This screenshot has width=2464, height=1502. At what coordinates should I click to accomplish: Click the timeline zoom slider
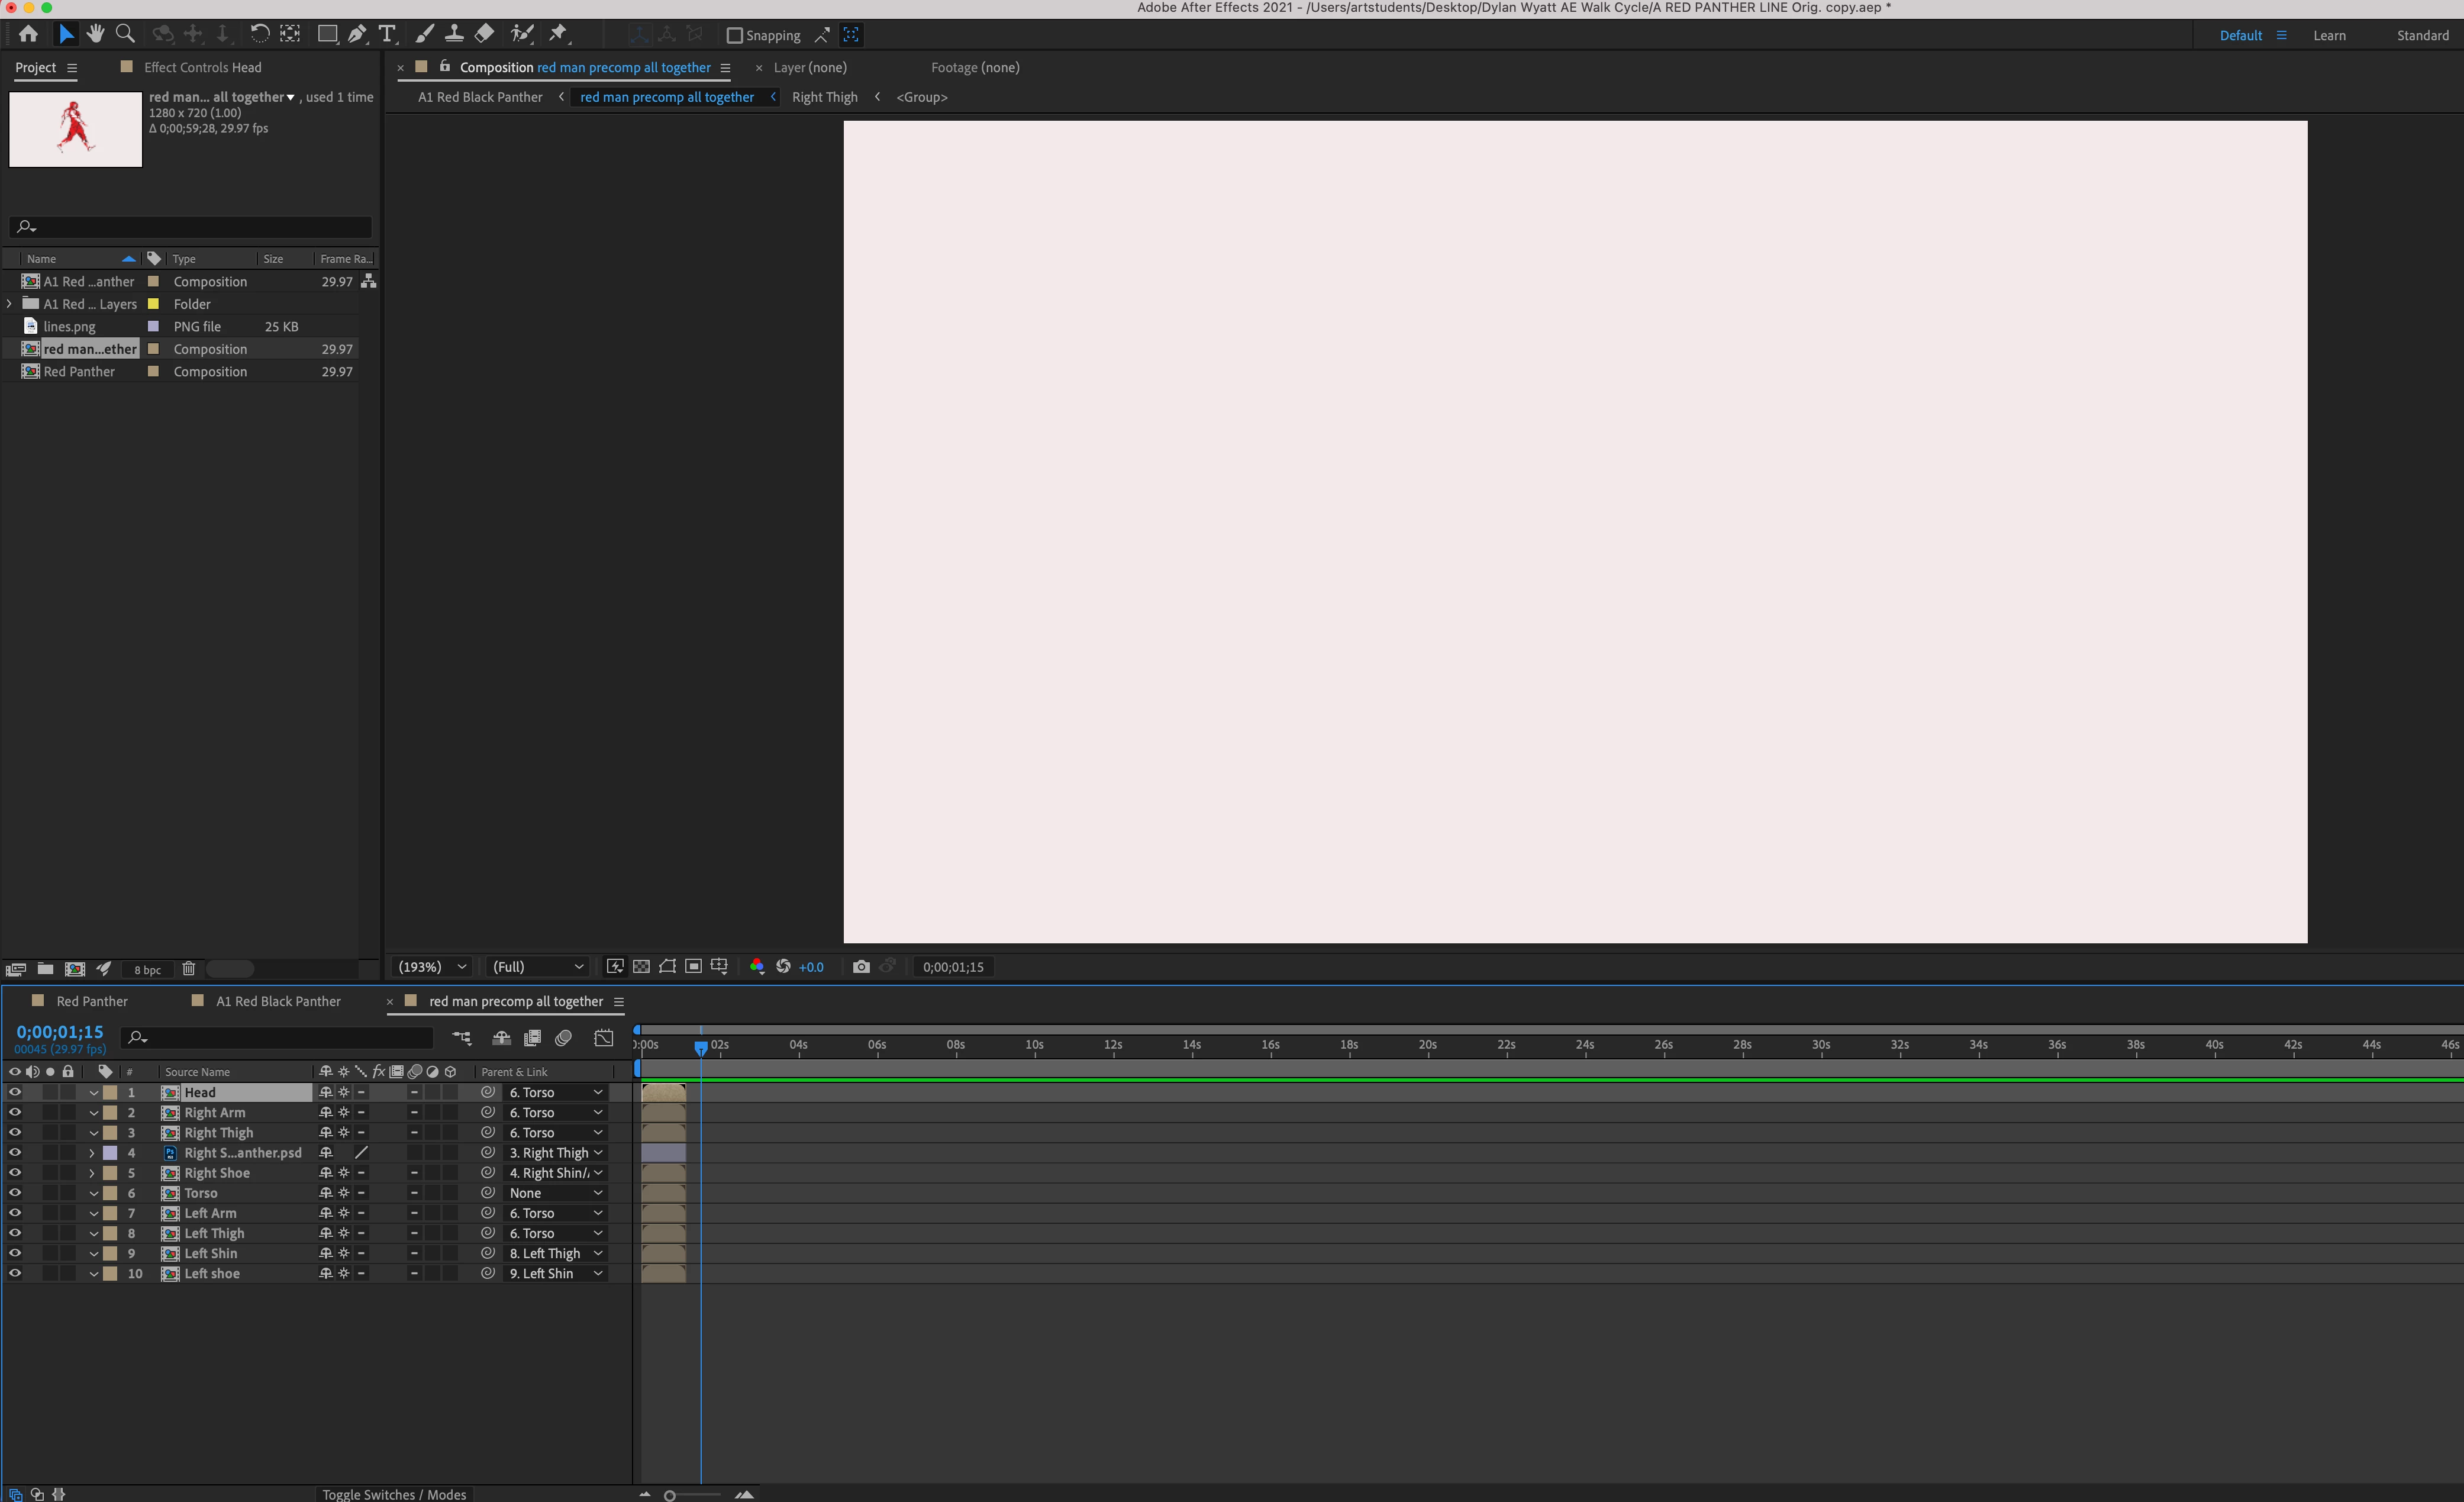[x=670, y=1495]
